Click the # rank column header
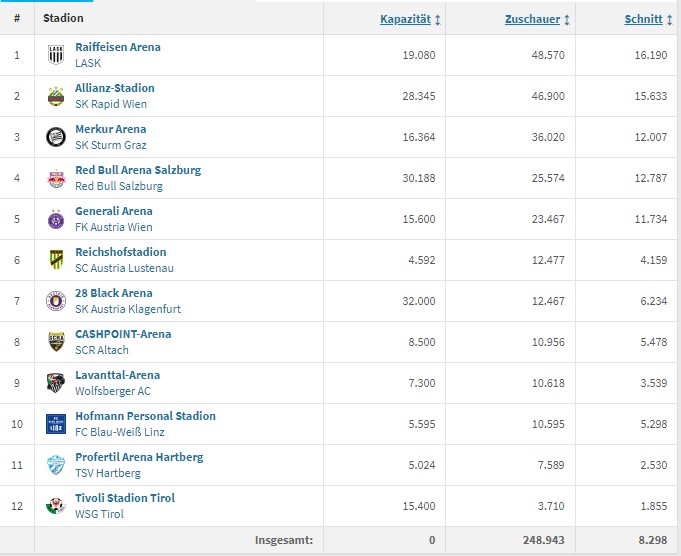The height and width of the screenshot is (556, 681). click(x=17, y=18)
